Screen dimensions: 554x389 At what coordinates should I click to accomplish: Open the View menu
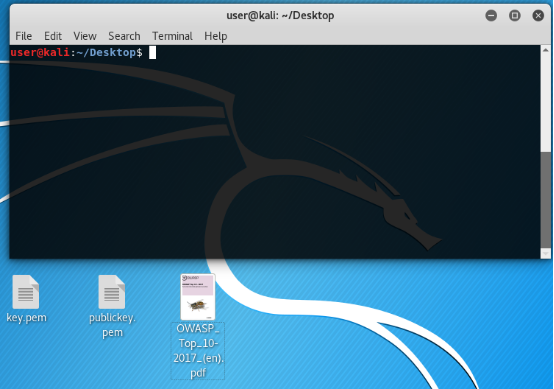pyautogui.click(x=85, y=36)
